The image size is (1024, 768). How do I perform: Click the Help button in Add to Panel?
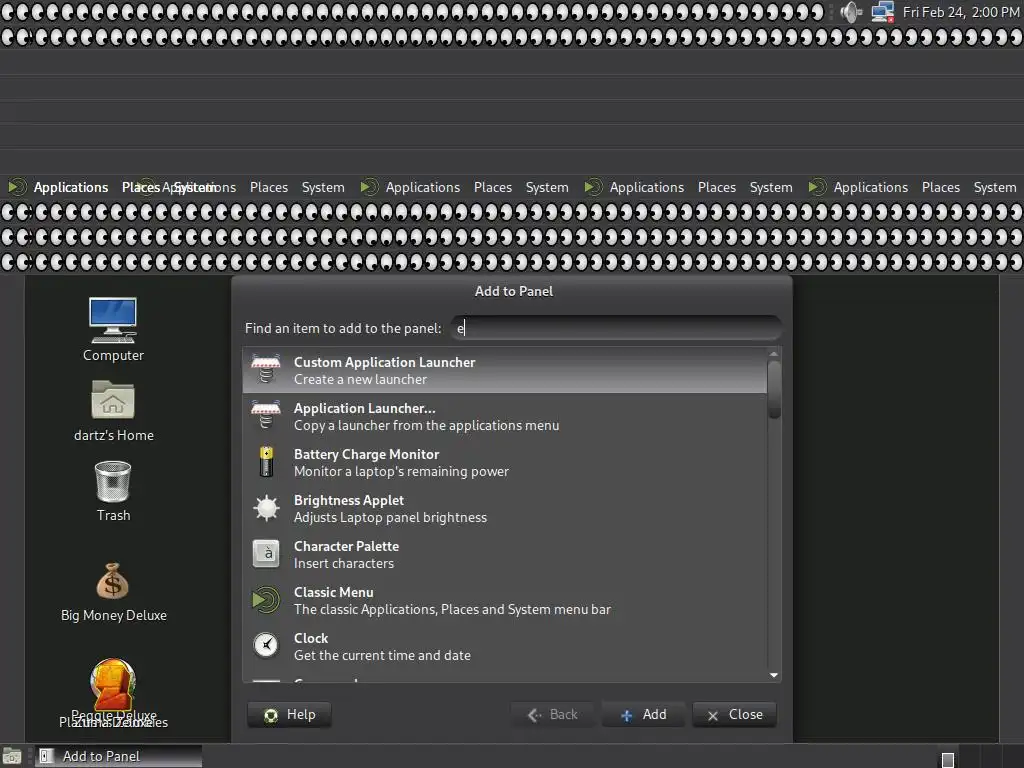point(289,714)
